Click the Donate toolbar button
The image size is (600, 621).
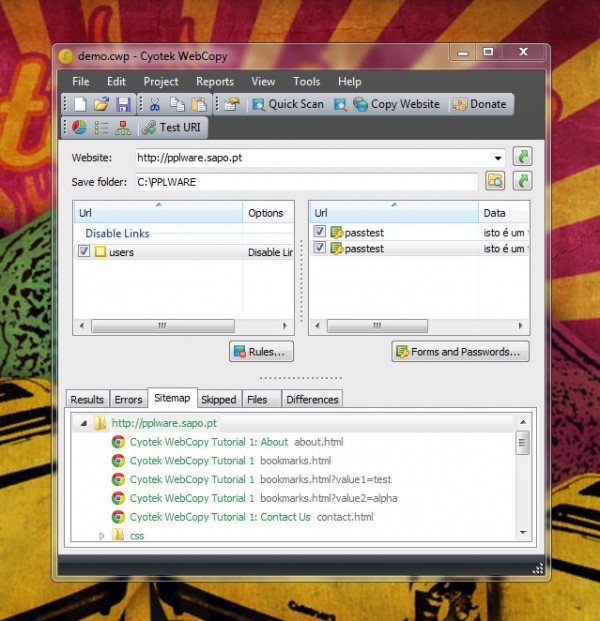coord(480,105)
